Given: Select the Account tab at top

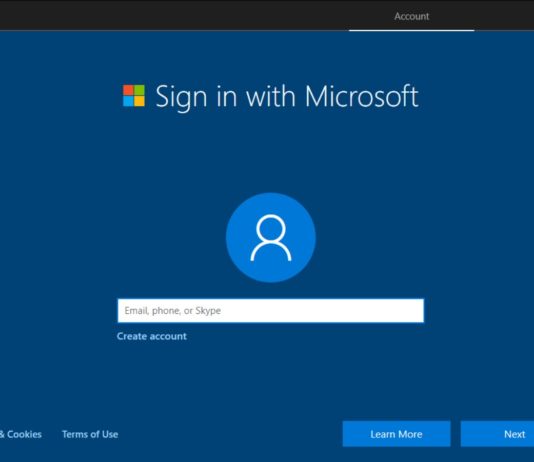Looking at the screenshot, I should click(411, 16).
